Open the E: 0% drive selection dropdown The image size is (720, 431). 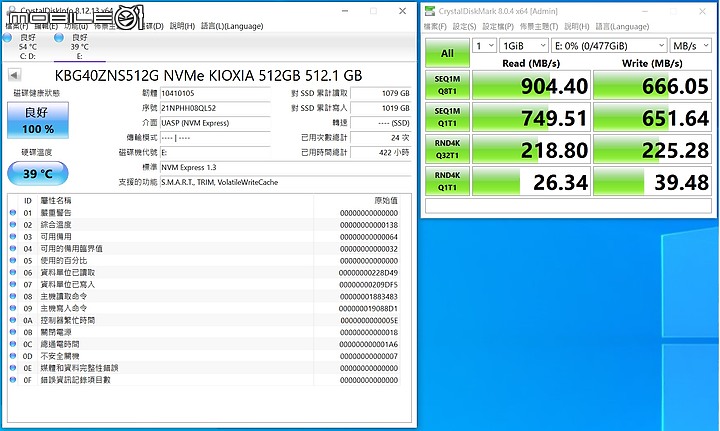pos(609,45)
